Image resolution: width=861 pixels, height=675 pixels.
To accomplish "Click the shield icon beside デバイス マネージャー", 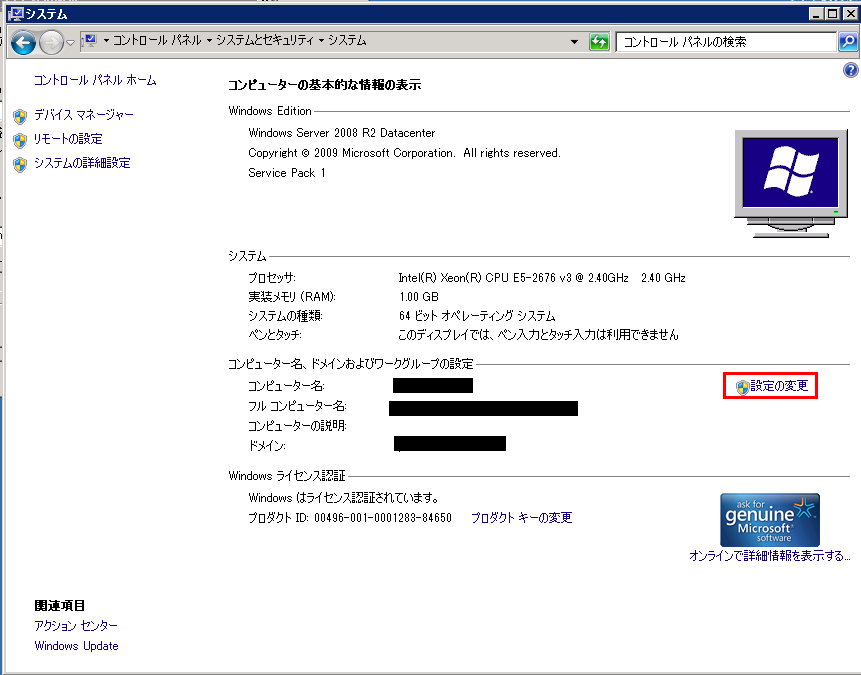I will point(20,116).
